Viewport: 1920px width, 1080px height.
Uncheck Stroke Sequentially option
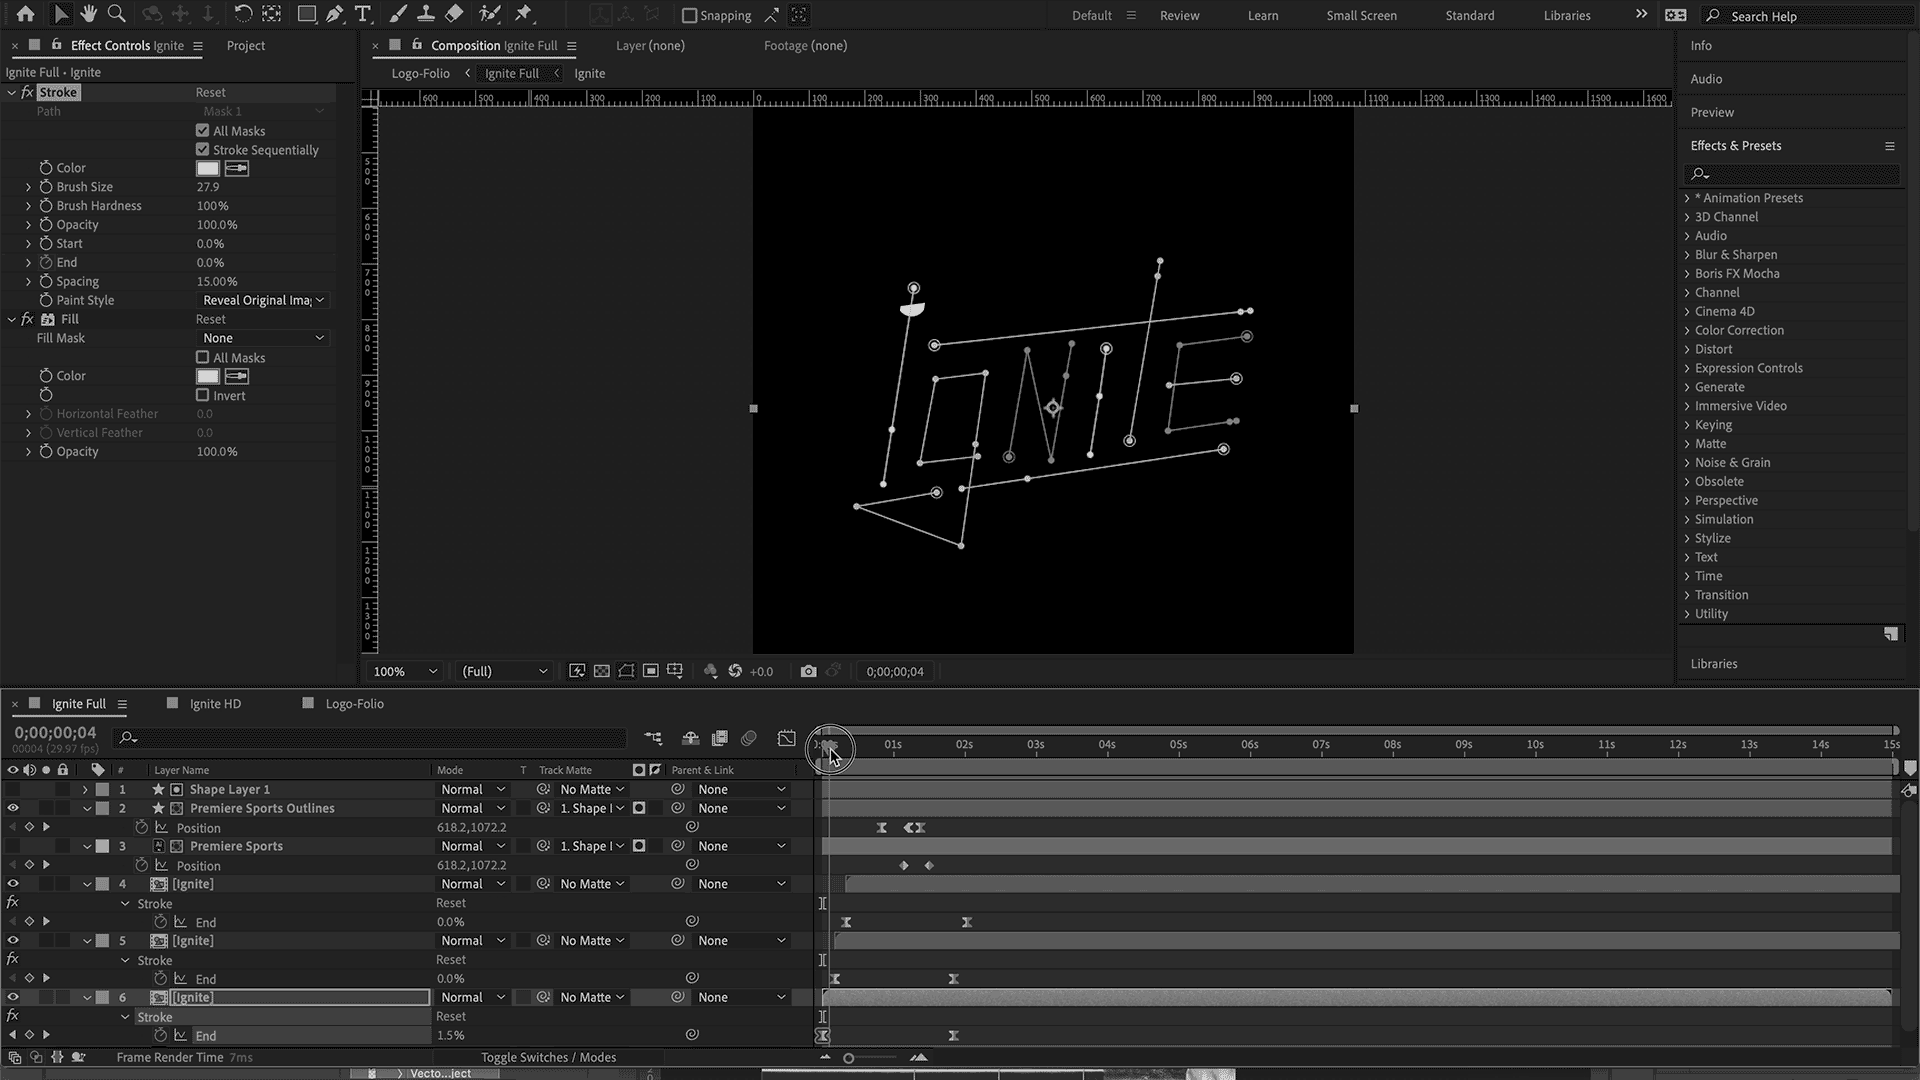click(x=203, y=149)
